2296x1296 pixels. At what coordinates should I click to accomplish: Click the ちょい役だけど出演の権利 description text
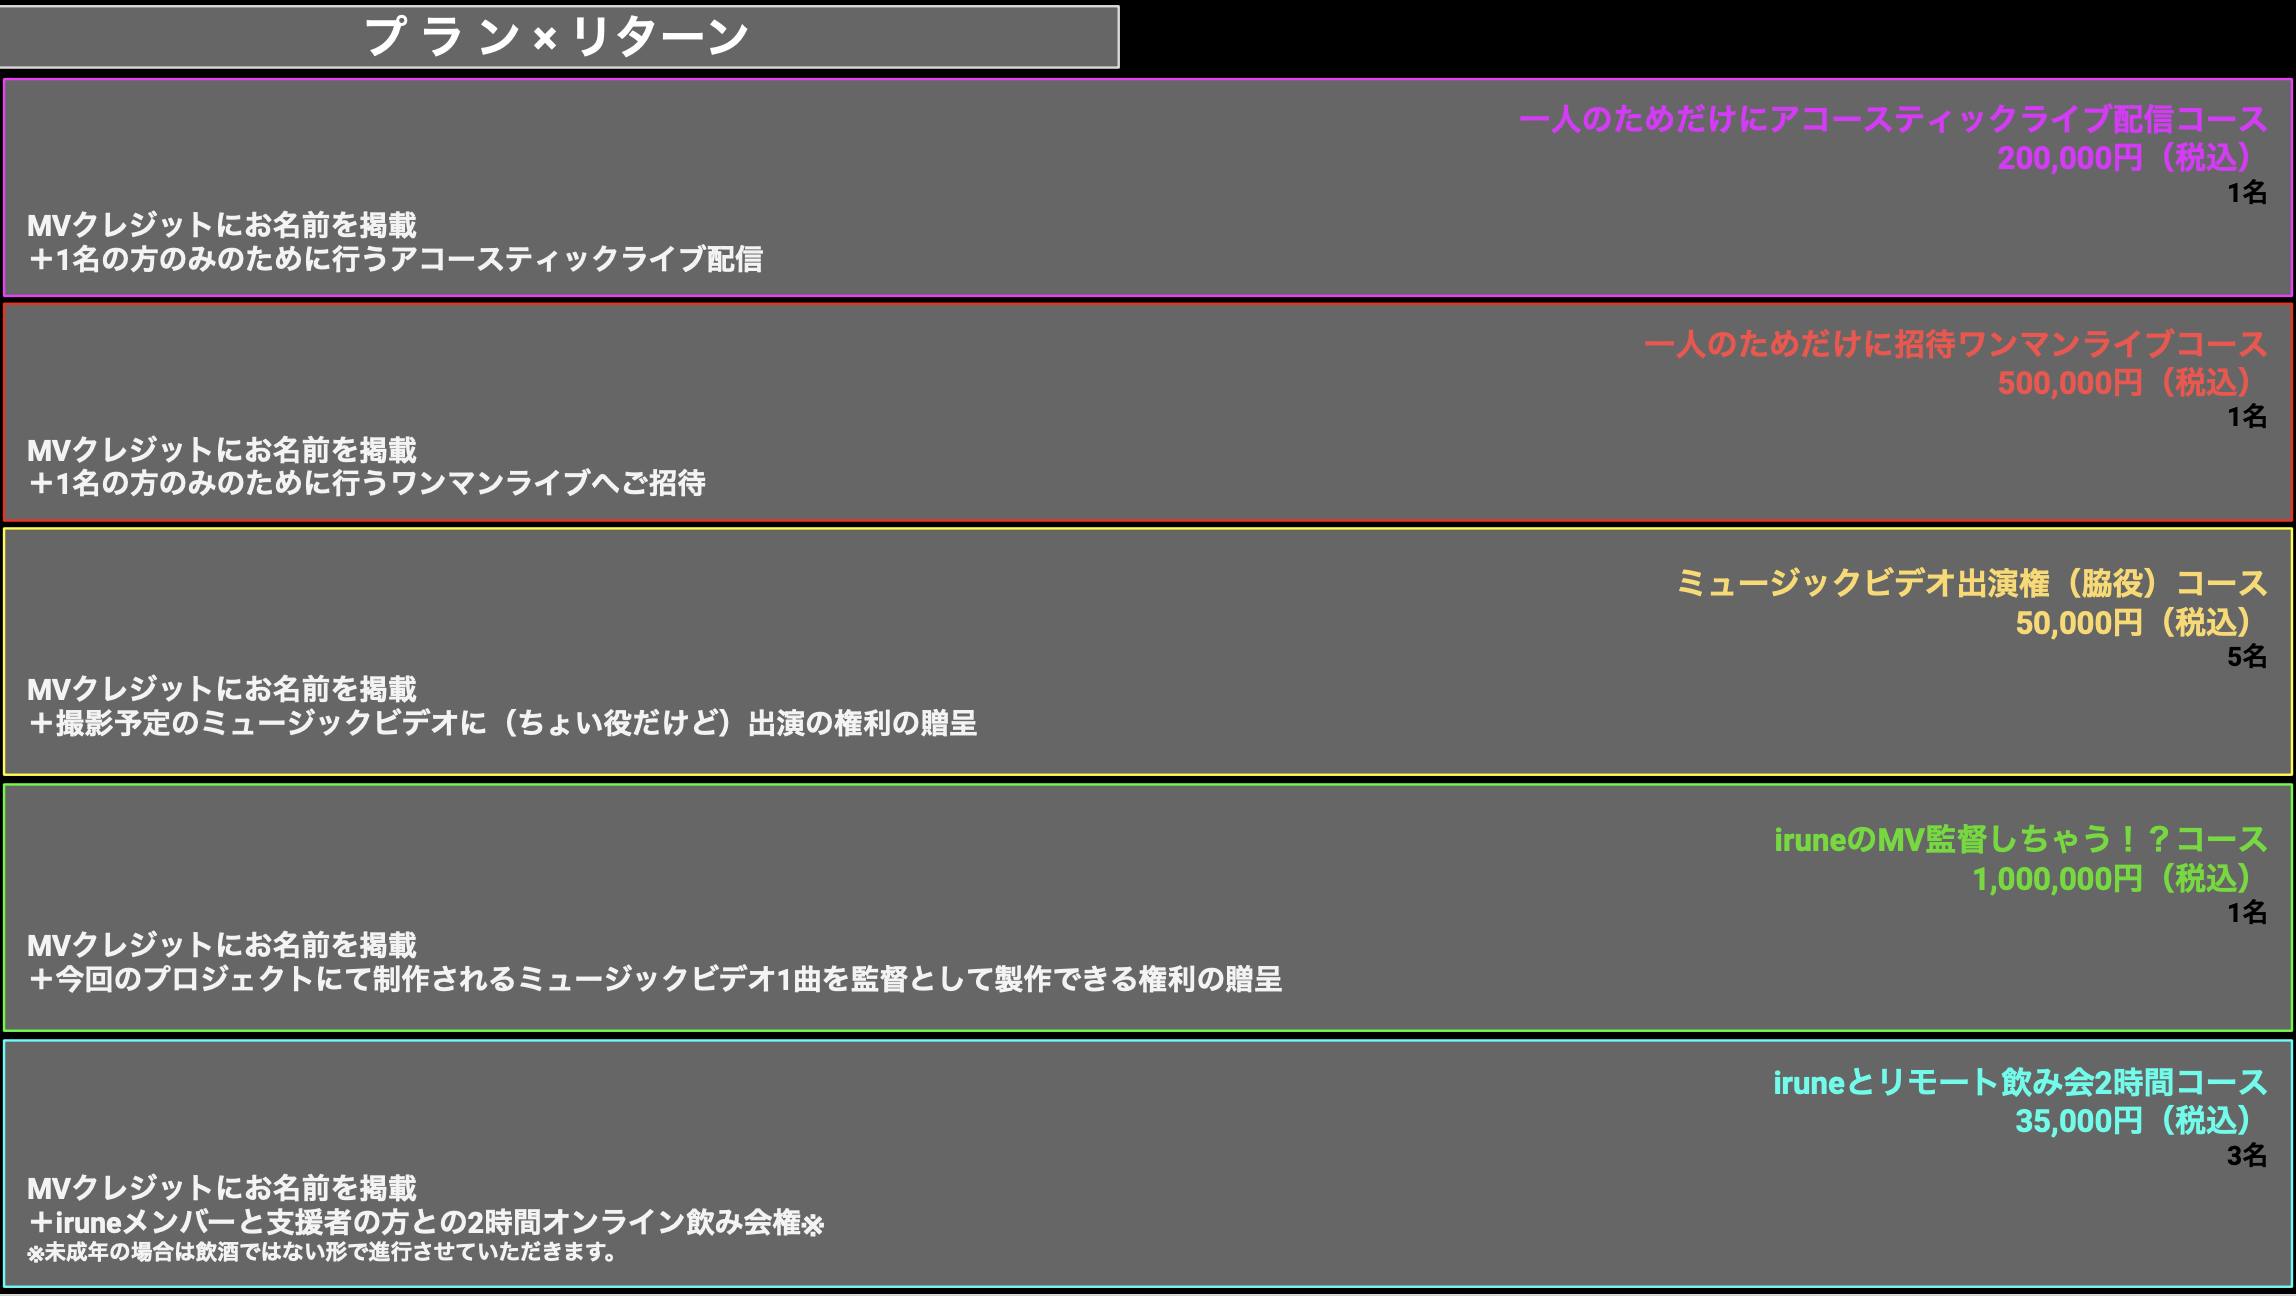pyautogui.click(x=502, y=722)
